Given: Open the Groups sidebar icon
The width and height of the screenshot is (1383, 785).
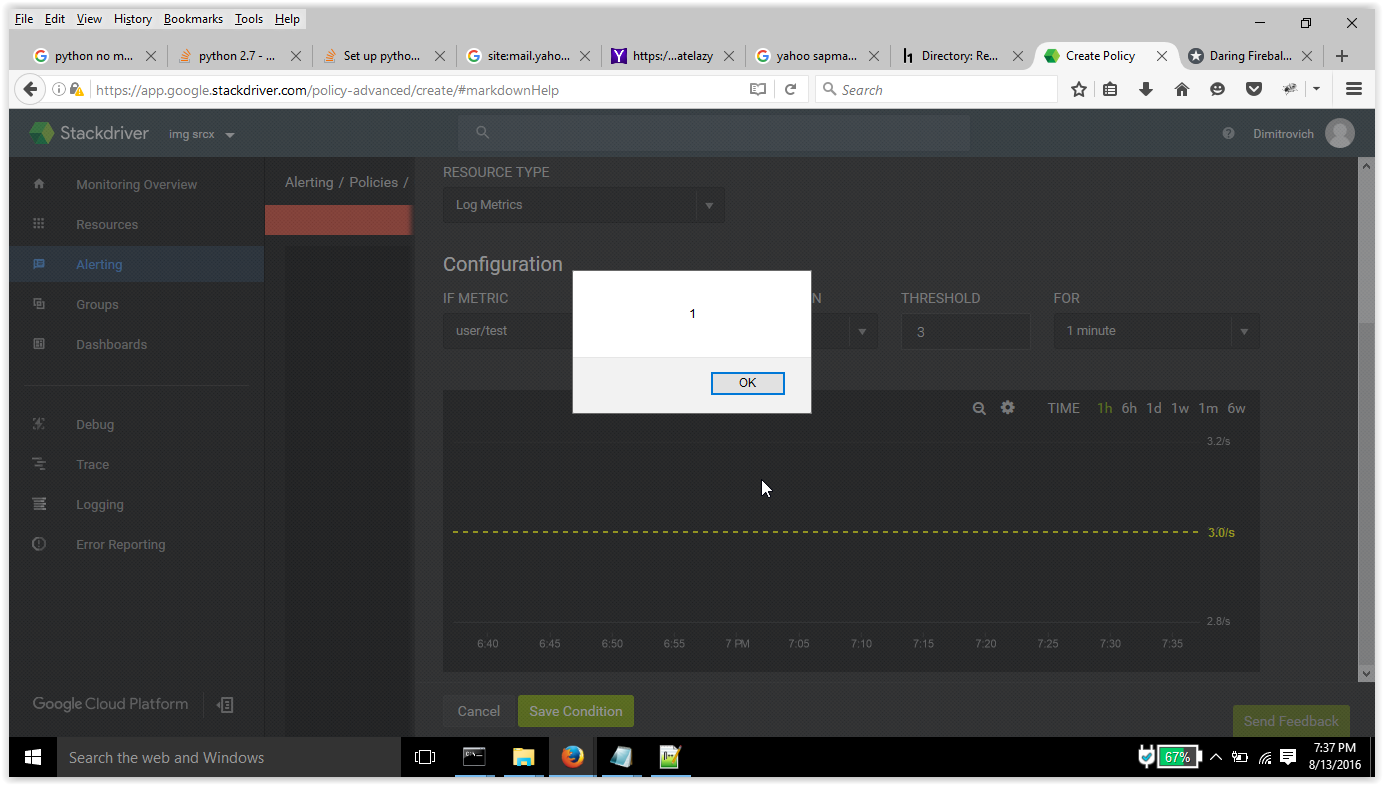Looking at the screenshot, I should (39, 304).
